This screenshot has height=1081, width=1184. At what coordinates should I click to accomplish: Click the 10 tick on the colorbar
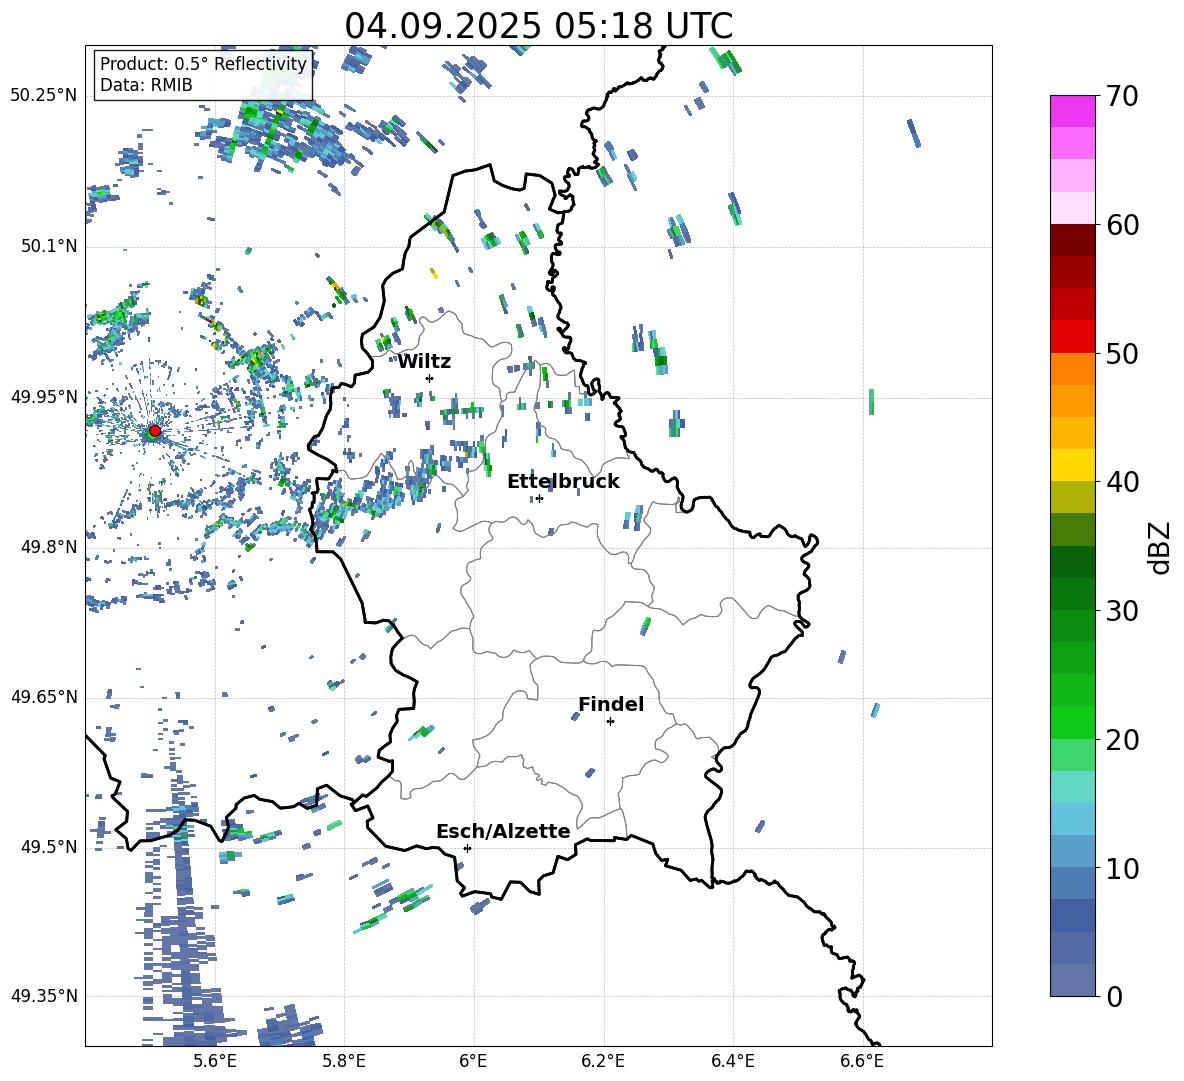pos(1121,868)
